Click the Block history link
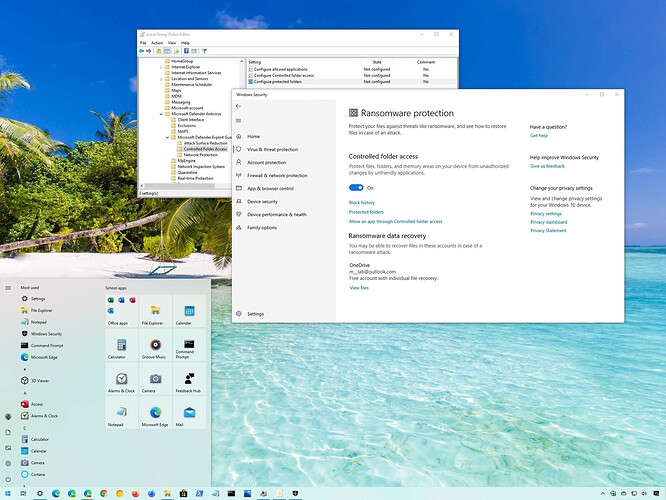Viewport: 666px width, 500px height. 362,203
